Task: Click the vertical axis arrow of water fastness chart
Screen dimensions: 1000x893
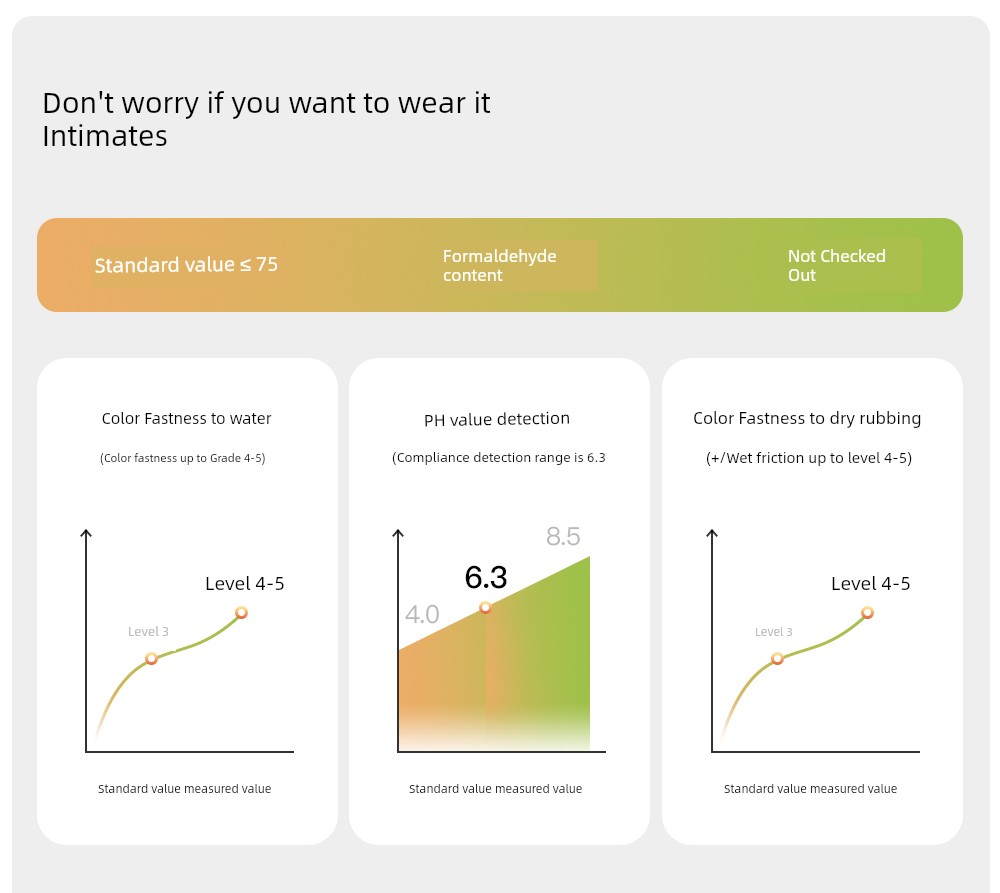Action: pyautogui.click(x=86, y=533)
